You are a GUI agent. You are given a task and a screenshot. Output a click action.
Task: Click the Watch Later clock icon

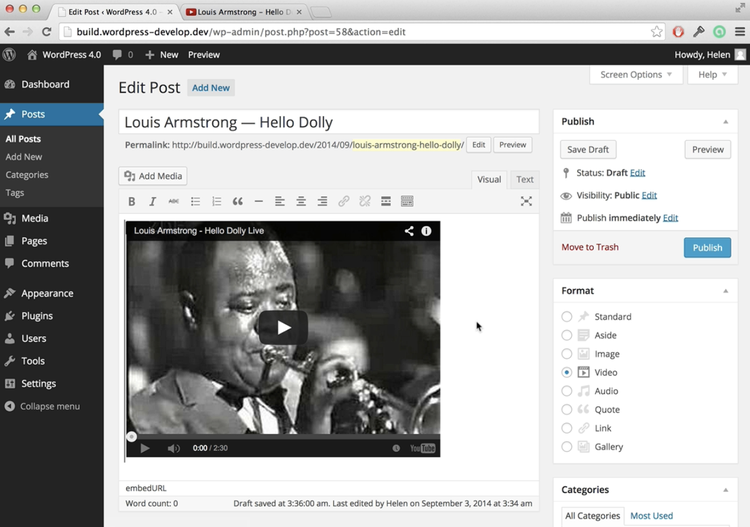point(396,448)
